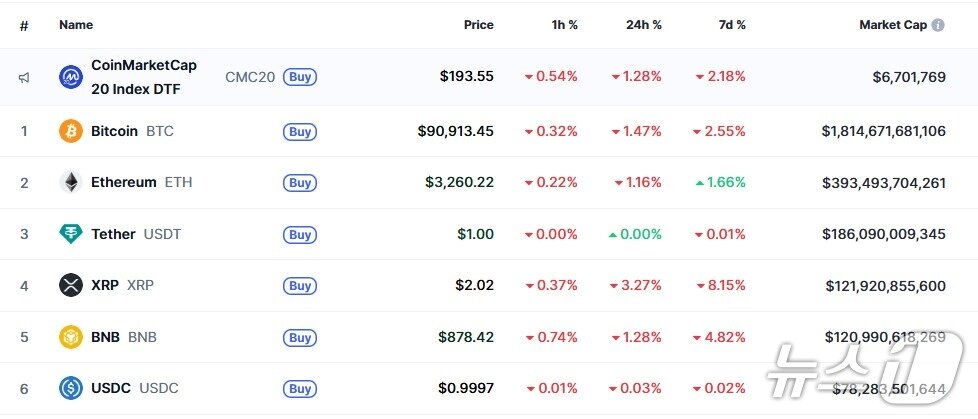Sort by the Name column header
The image size is (978, 419).
(x=76, y=25)
